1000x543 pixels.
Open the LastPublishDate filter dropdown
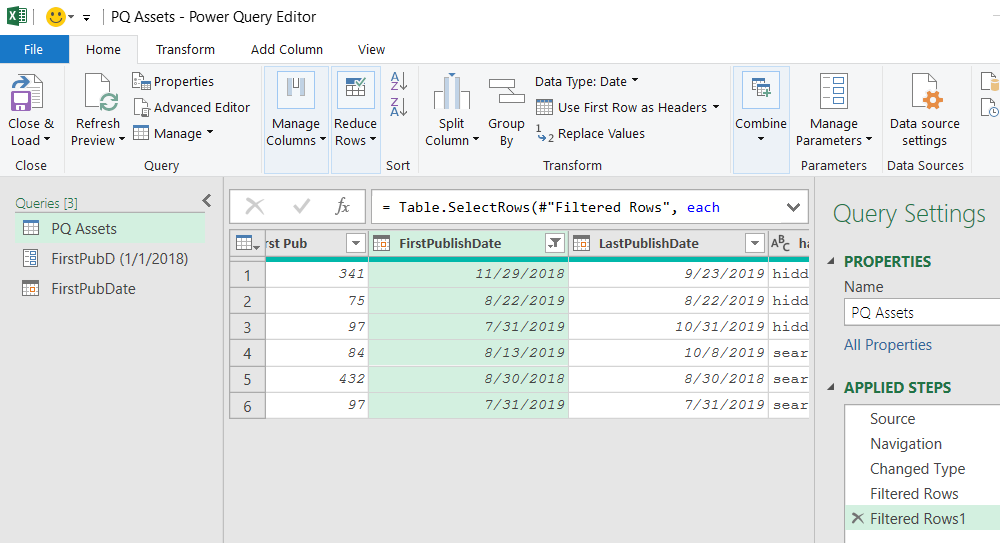[754, 243]
